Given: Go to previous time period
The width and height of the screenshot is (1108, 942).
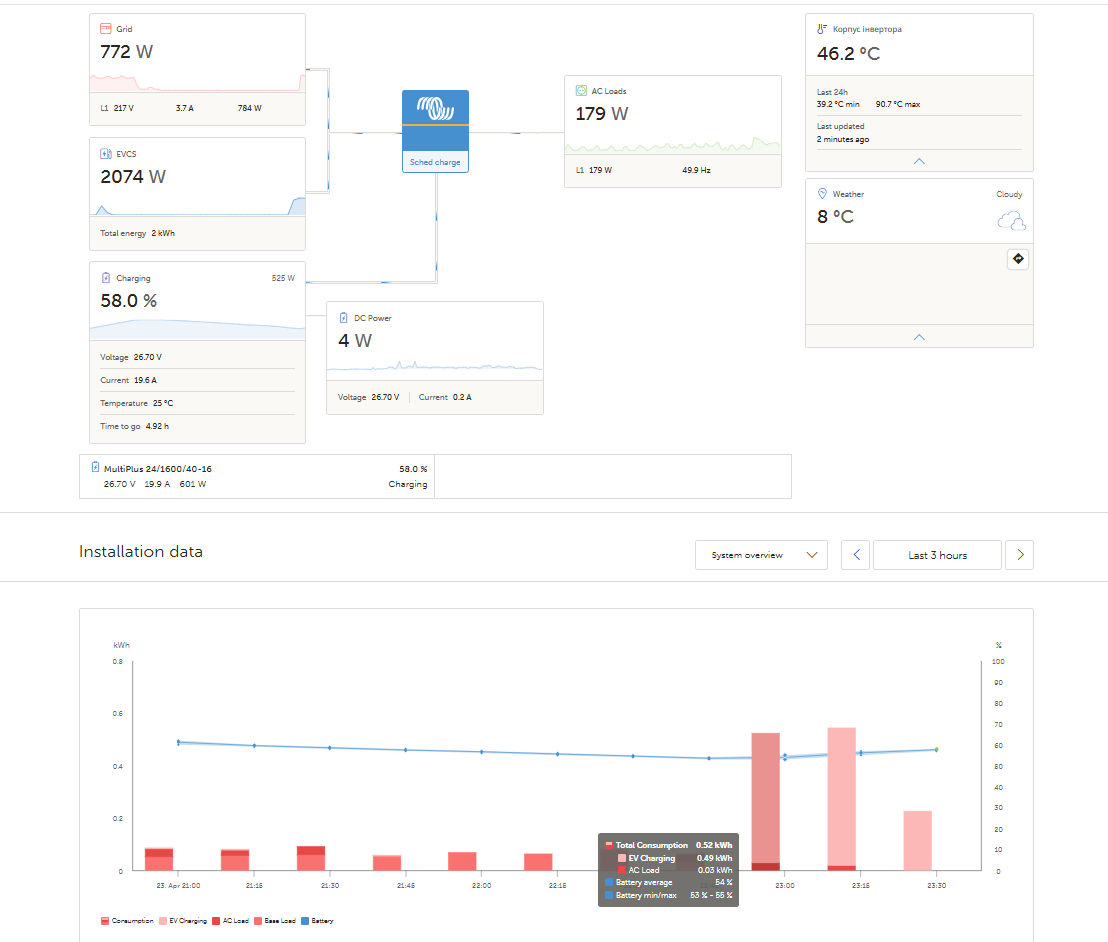Looking at the screenshot, I should (855, 555).
